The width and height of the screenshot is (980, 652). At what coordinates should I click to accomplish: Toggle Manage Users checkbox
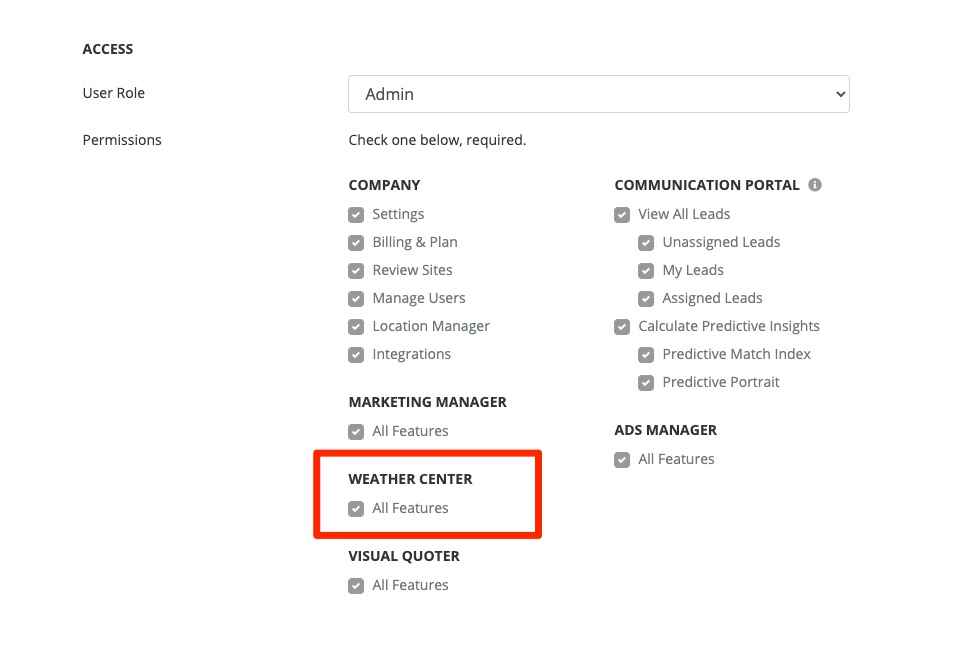tap(356, 298)
